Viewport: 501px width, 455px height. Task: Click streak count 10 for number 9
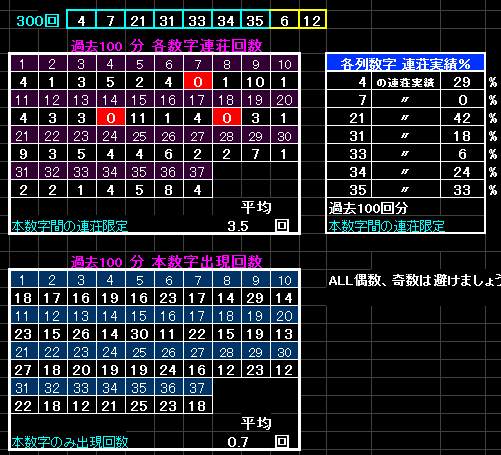[255, 81]
